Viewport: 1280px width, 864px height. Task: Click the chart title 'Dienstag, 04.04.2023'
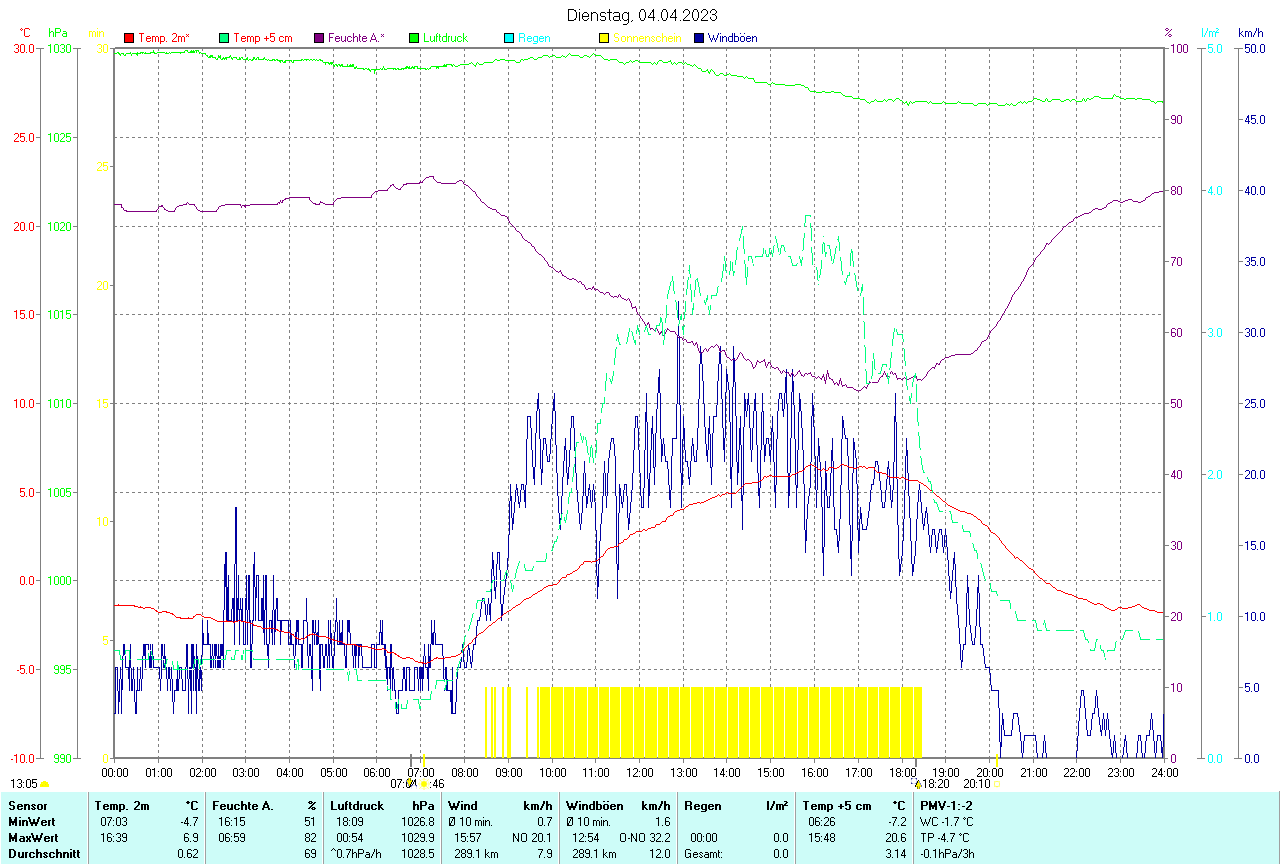[641, 15]
